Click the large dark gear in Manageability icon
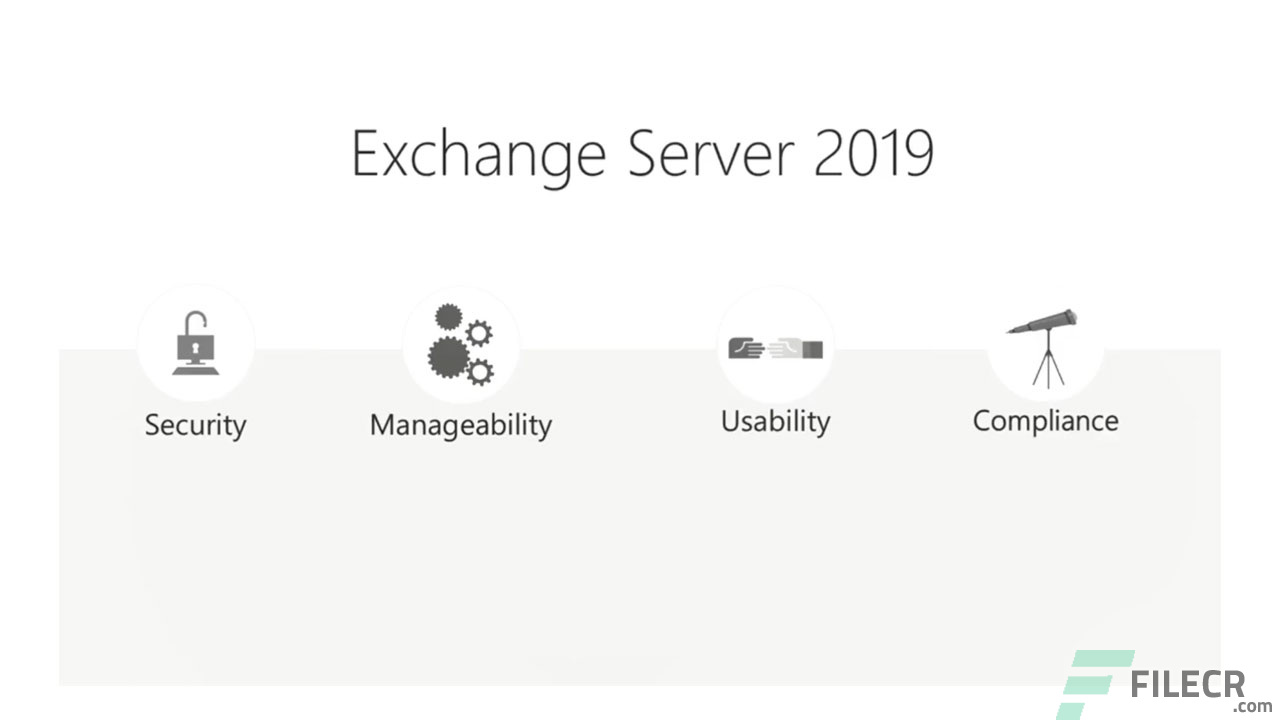The width and height of the screenshot is (1280, 720). [x=448, y=356]
